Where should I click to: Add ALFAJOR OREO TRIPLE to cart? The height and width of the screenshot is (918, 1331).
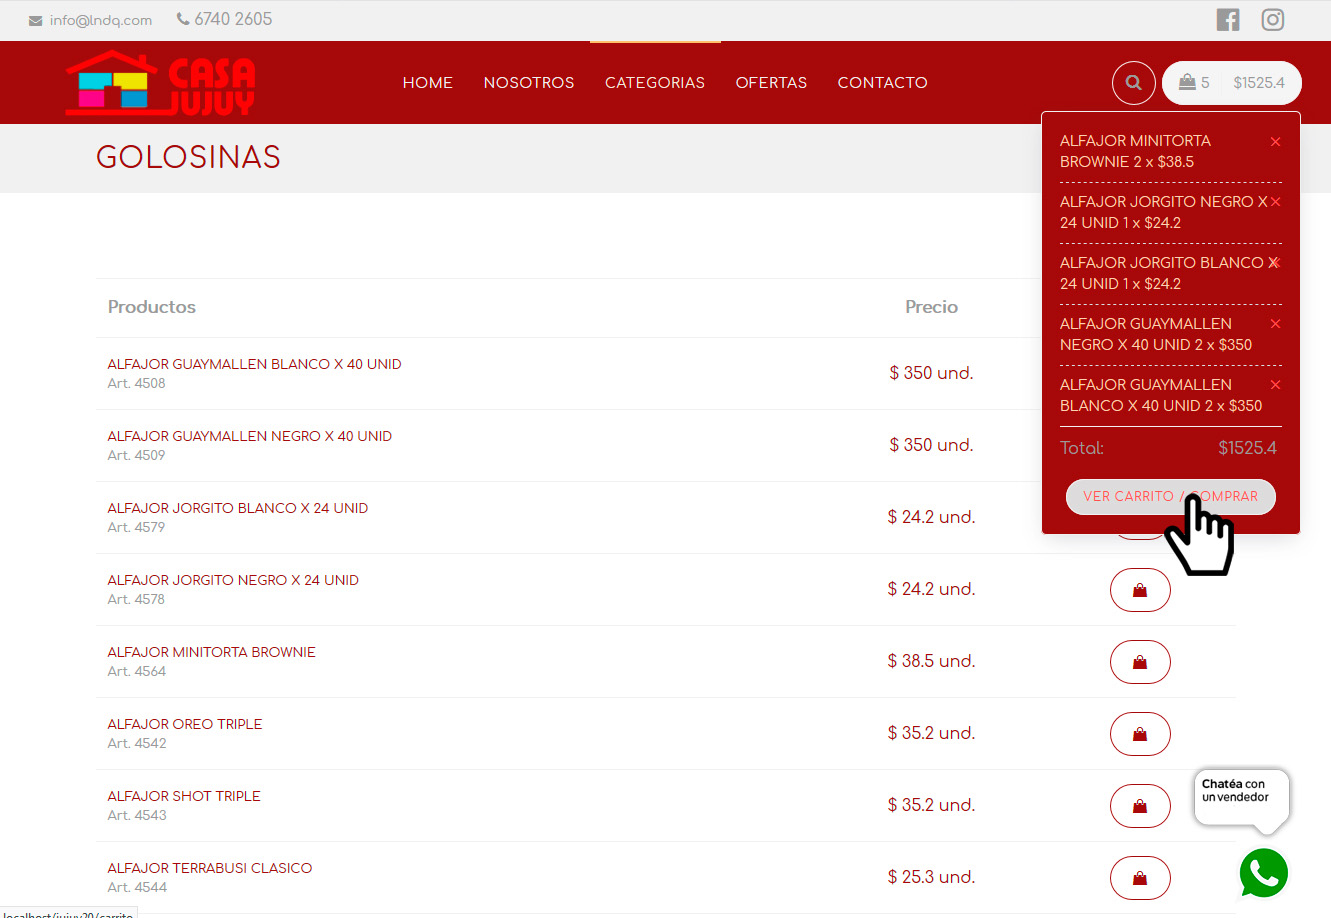tap(1140, 734)
